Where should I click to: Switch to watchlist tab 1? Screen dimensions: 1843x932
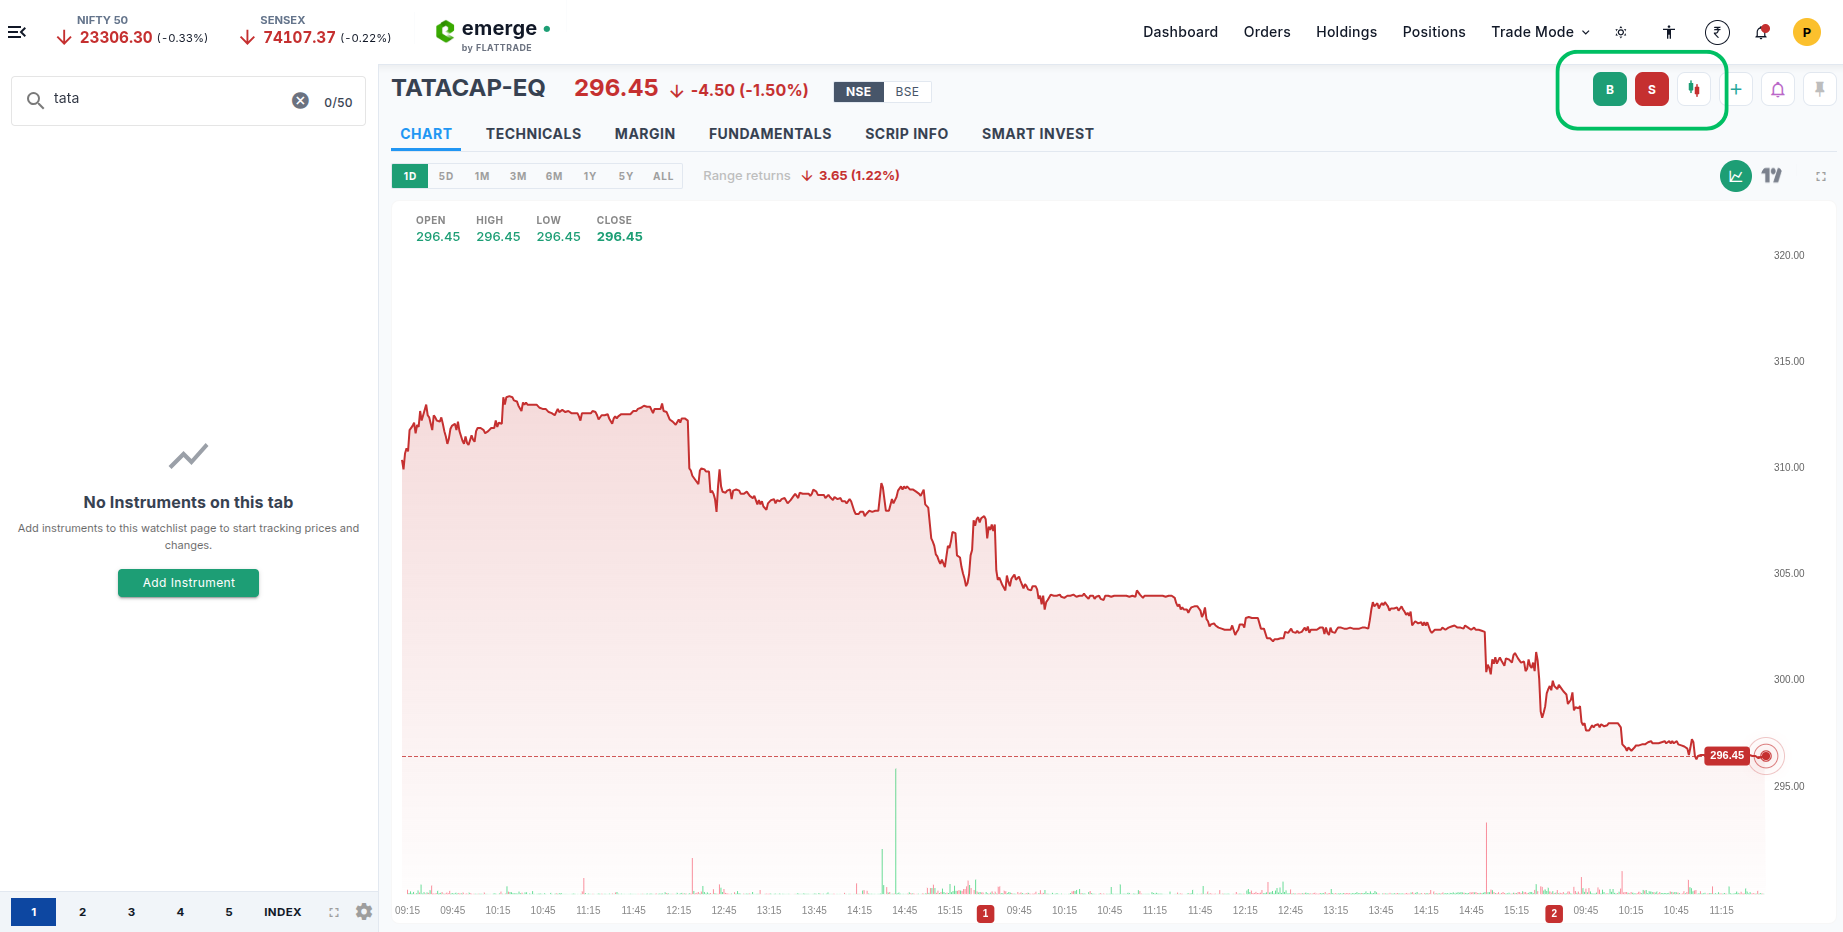[x=34, y=912]
